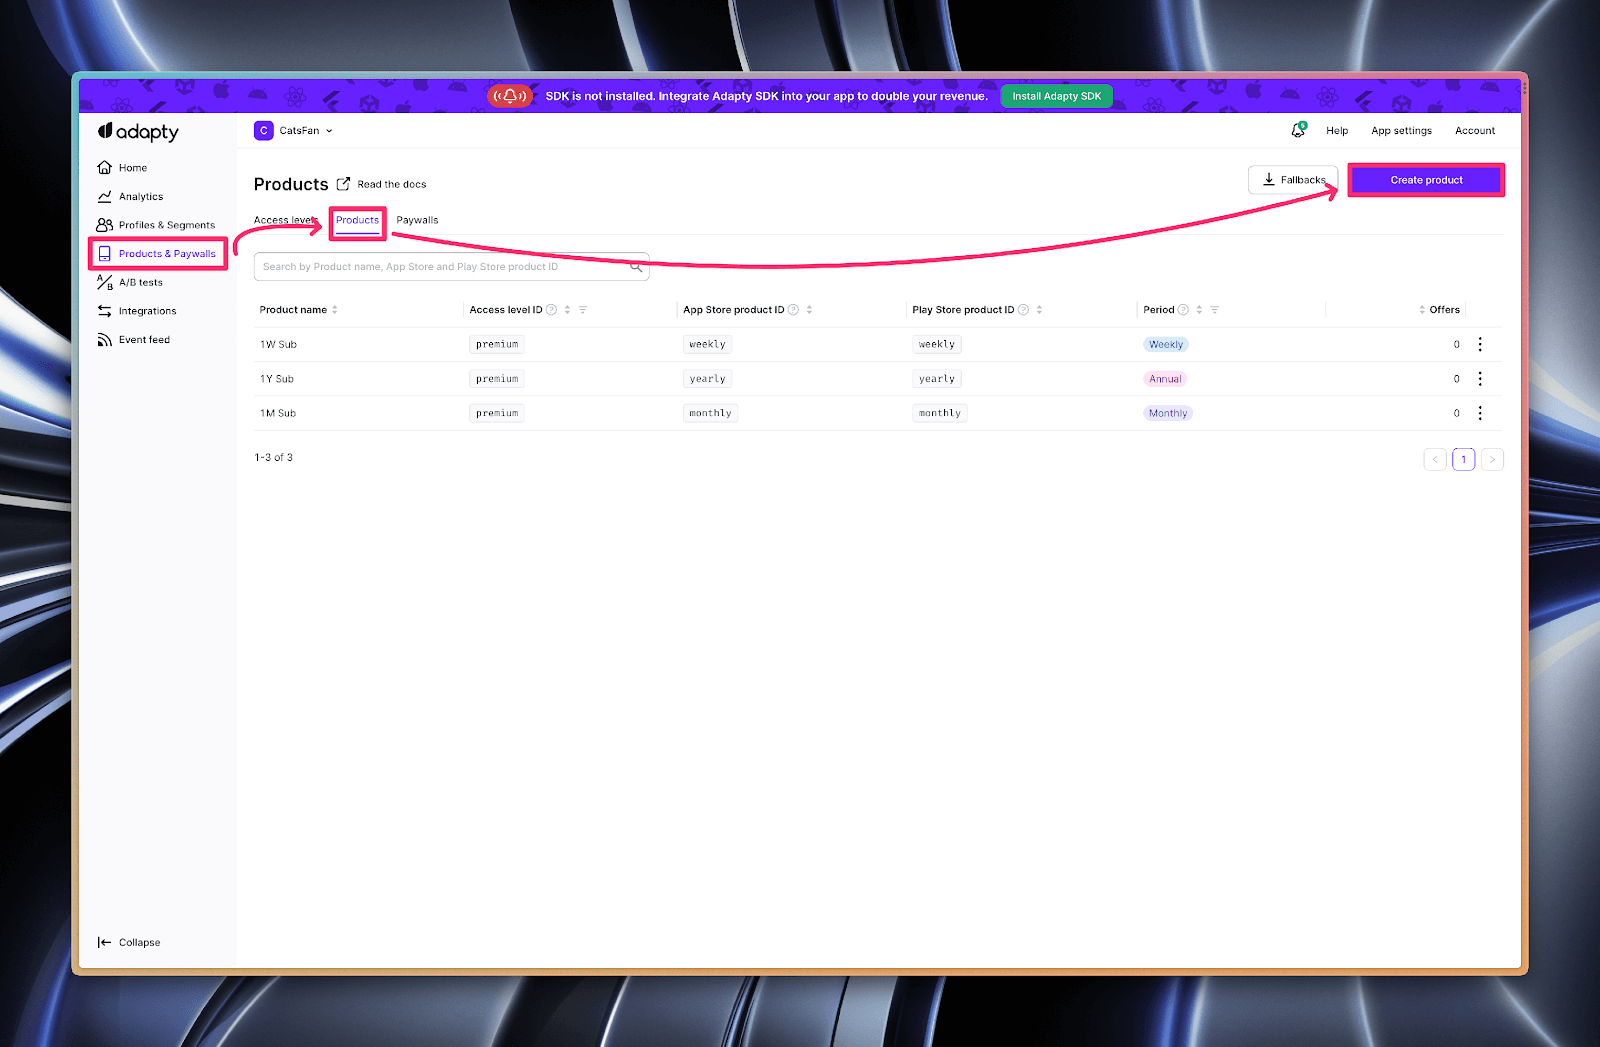The image size is (1600, 1047).
Task: Open the Read the docs link
Action: coord(391,185)
